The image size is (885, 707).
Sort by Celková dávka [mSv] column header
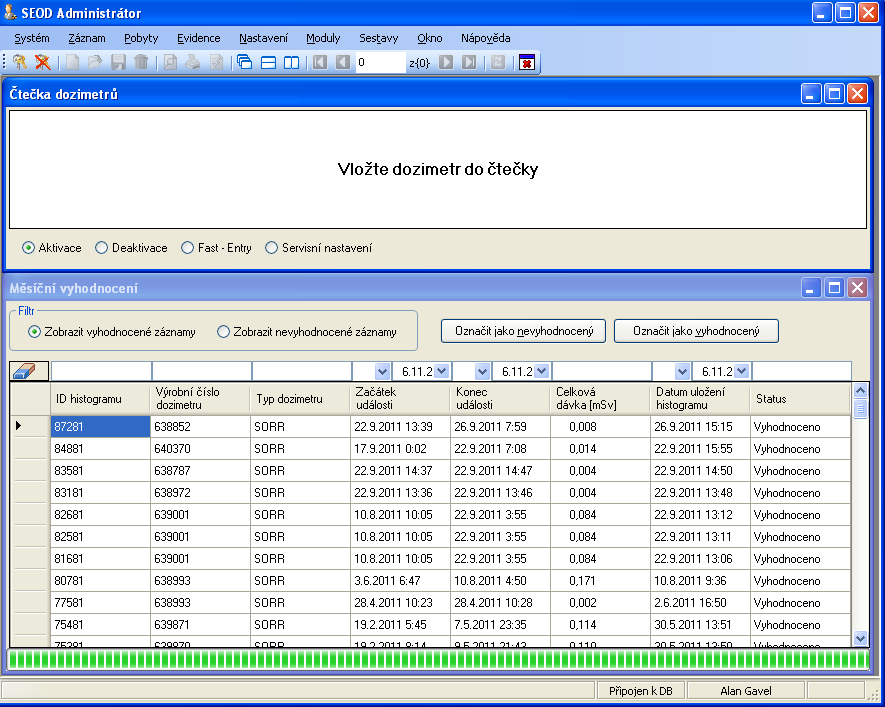(600, 398)
